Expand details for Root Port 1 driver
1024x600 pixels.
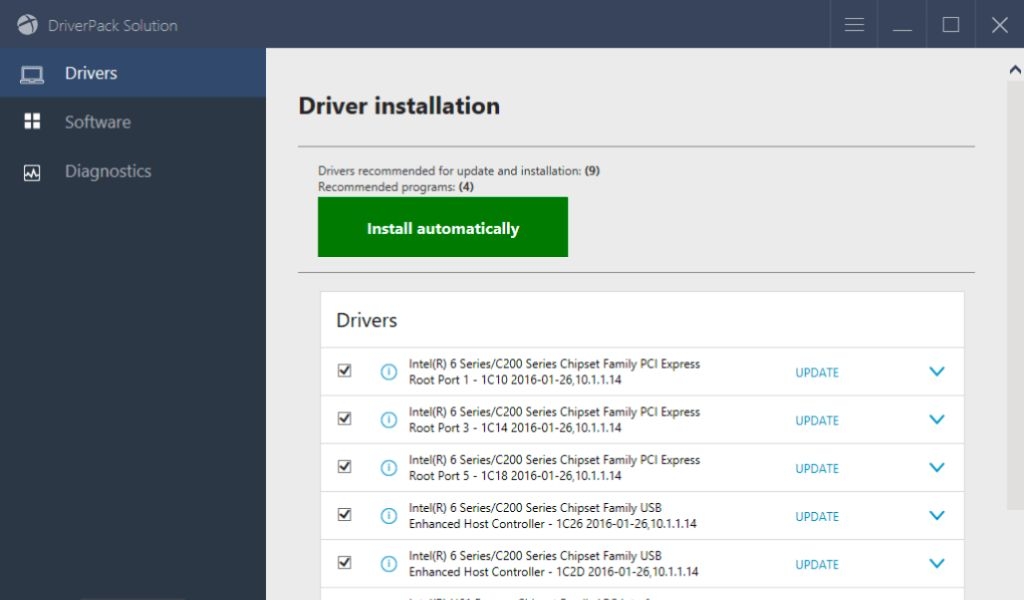coord(937,371)
